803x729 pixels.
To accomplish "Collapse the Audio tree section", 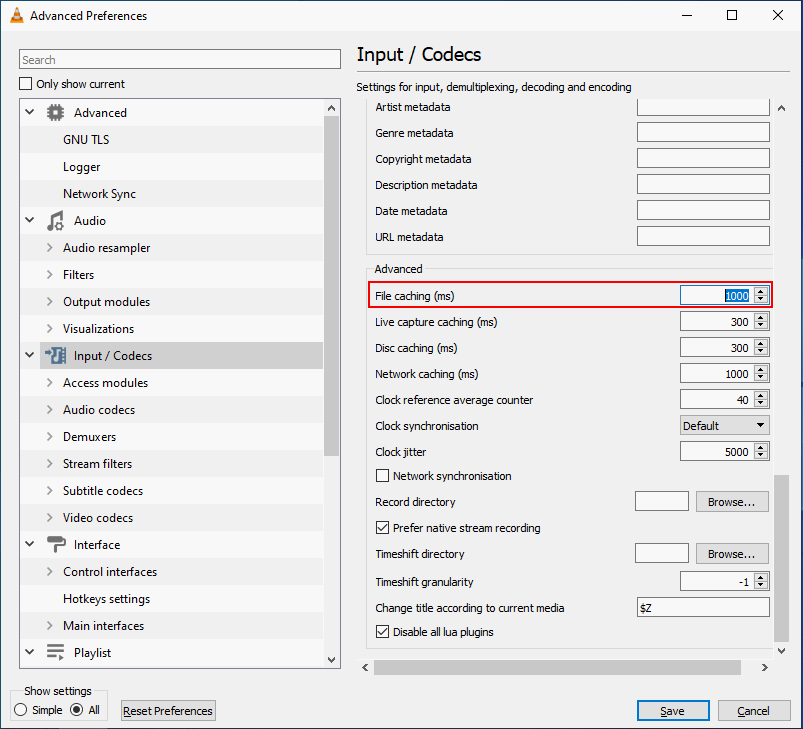I will coord(30,220).
